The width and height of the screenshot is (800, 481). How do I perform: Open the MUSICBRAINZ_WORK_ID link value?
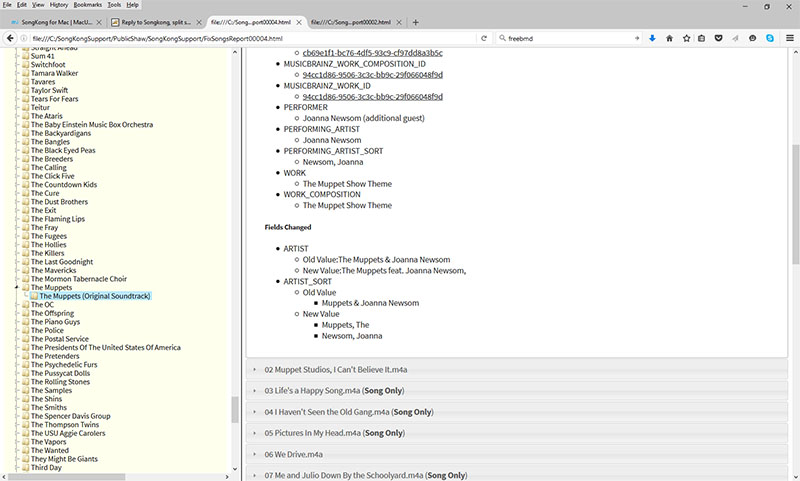point(372,97)
